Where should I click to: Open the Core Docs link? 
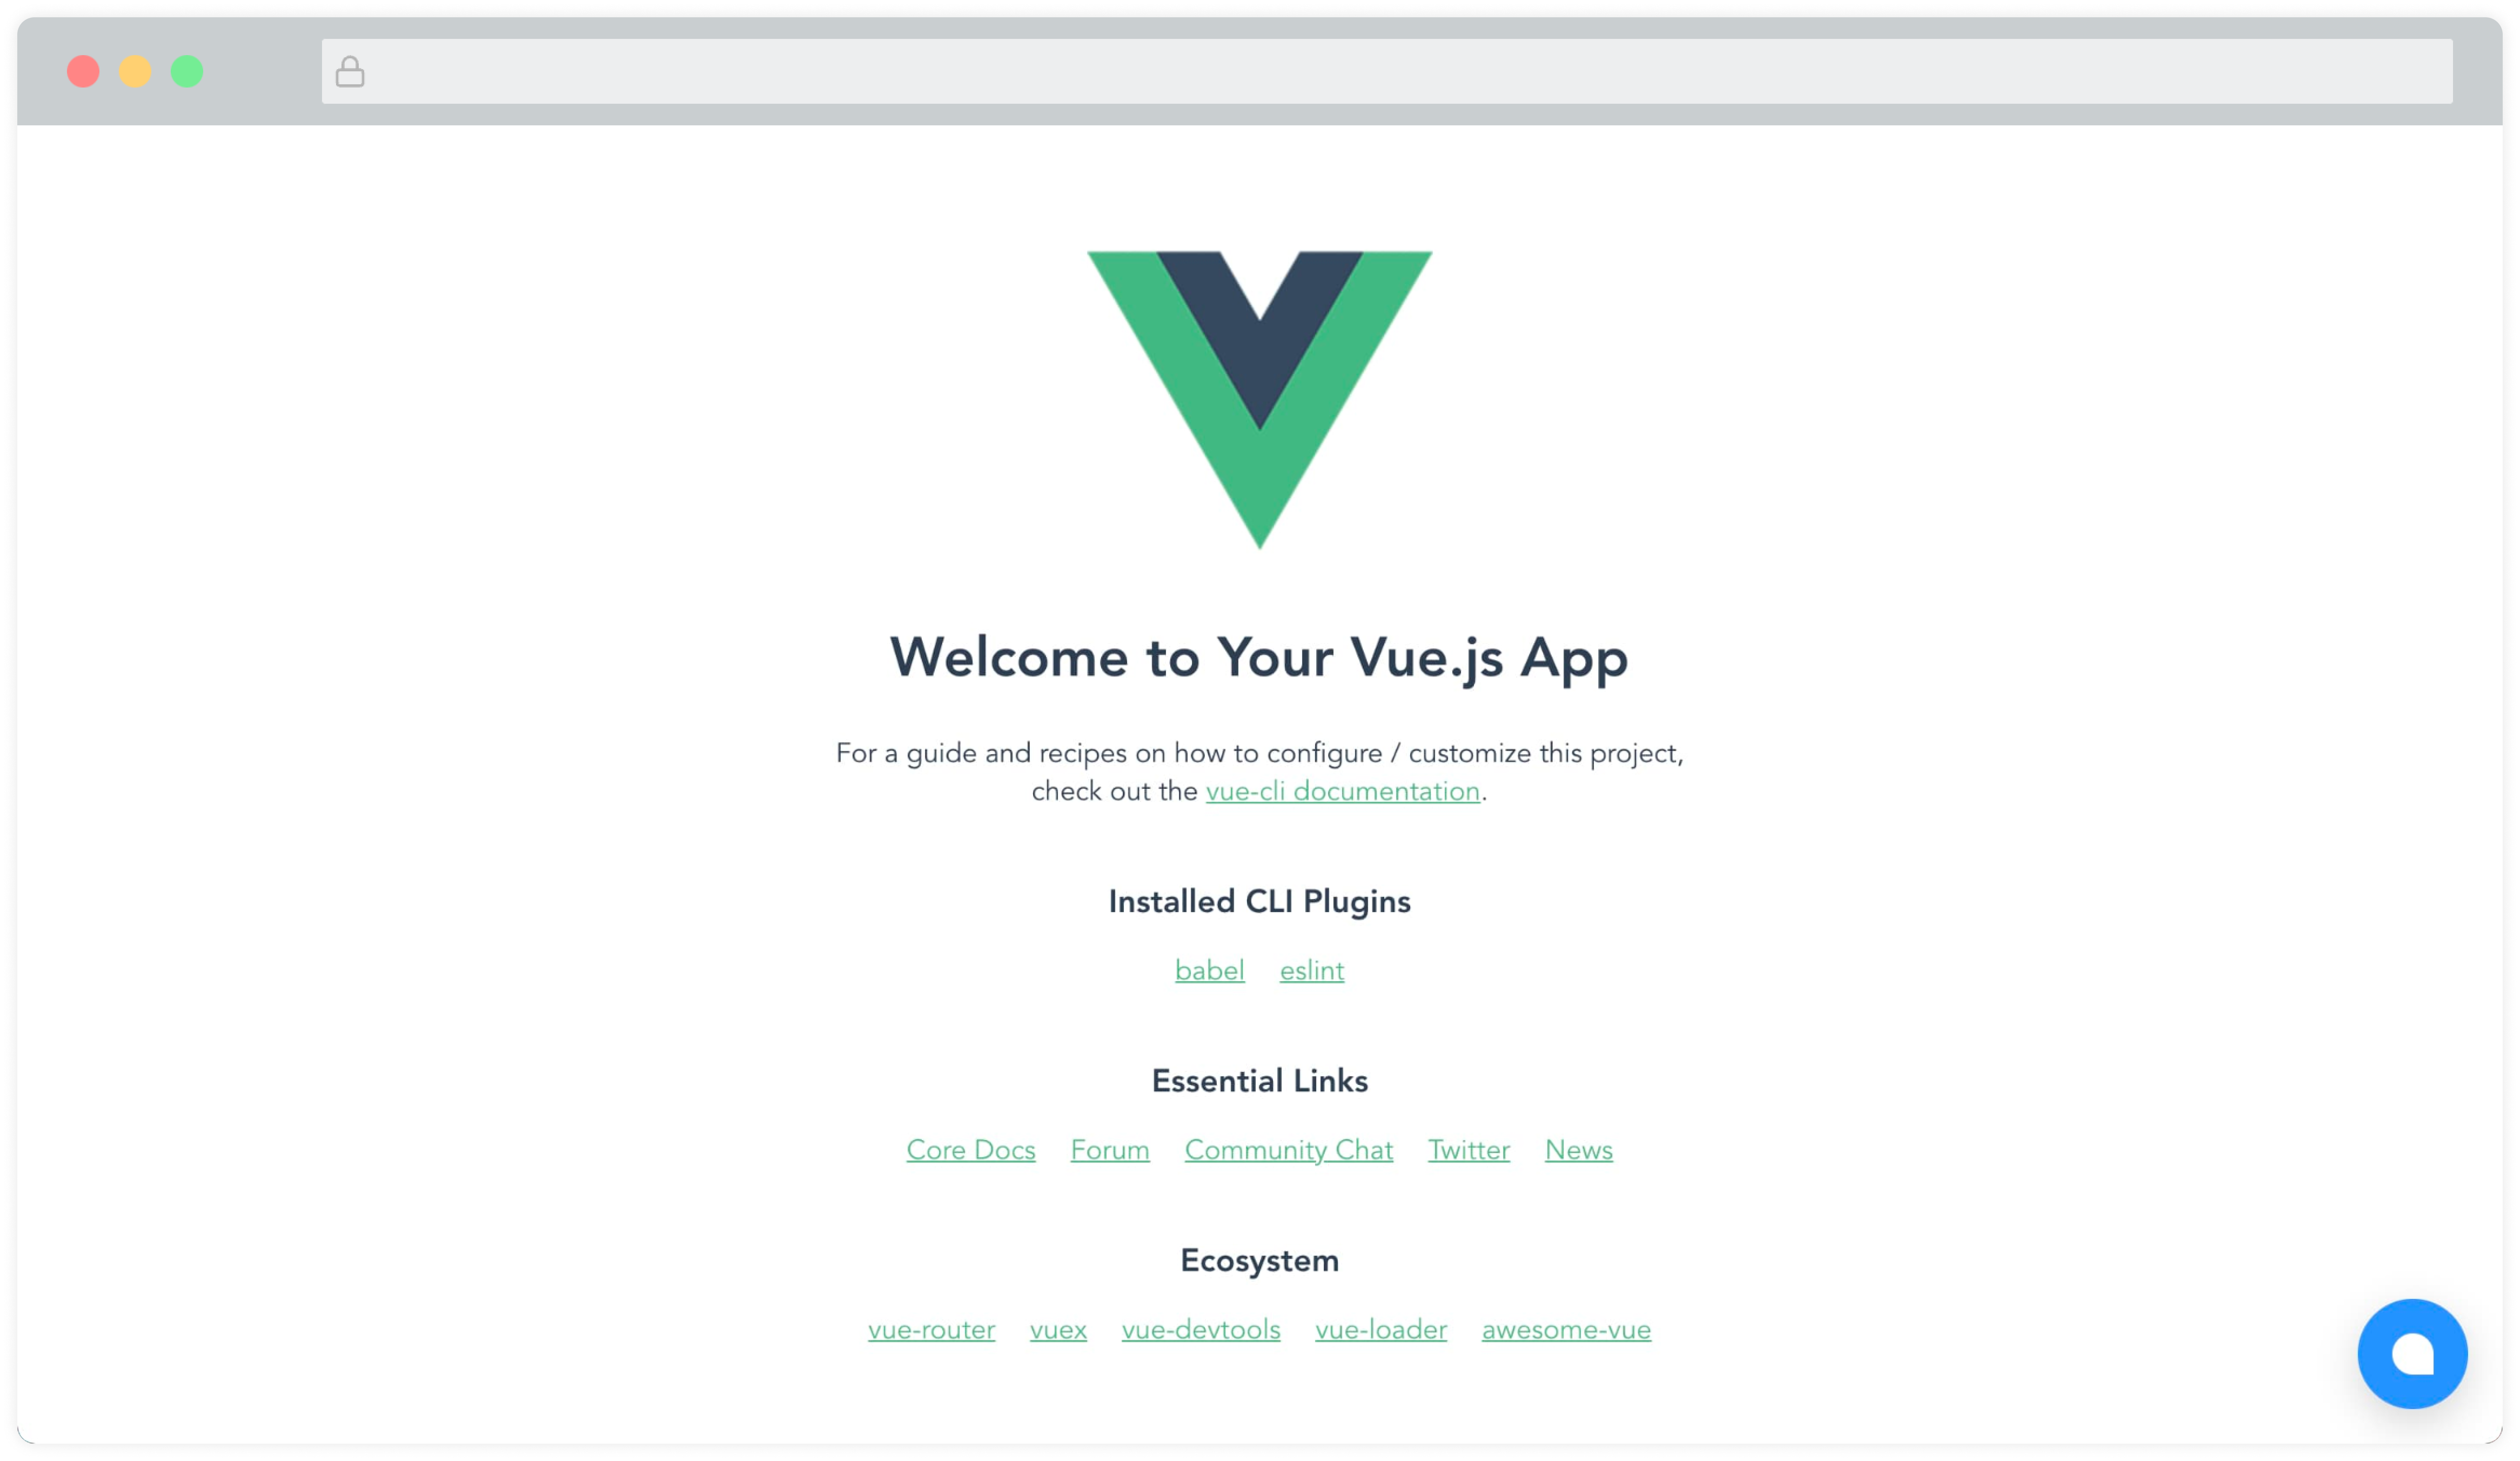(970, 1150)
